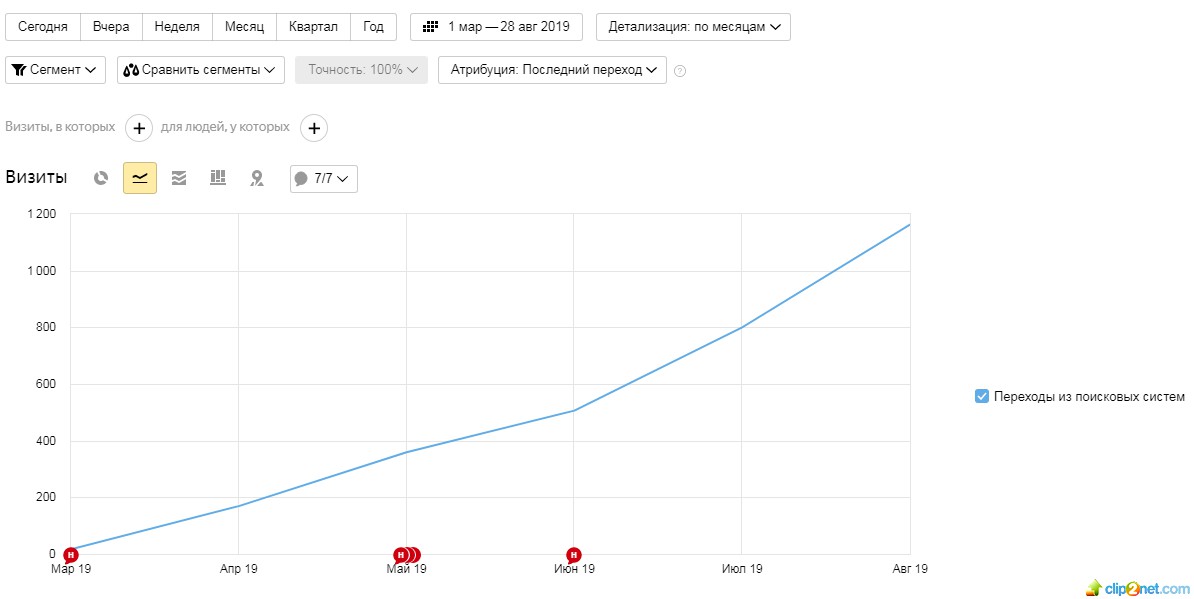Open date range 1 мар — 28 авг 2019

(496, 27)
